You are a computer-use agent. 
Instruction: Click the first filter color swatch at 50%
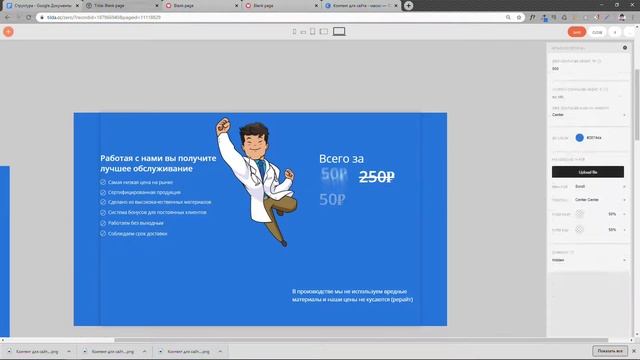click(x=579, y=214)
